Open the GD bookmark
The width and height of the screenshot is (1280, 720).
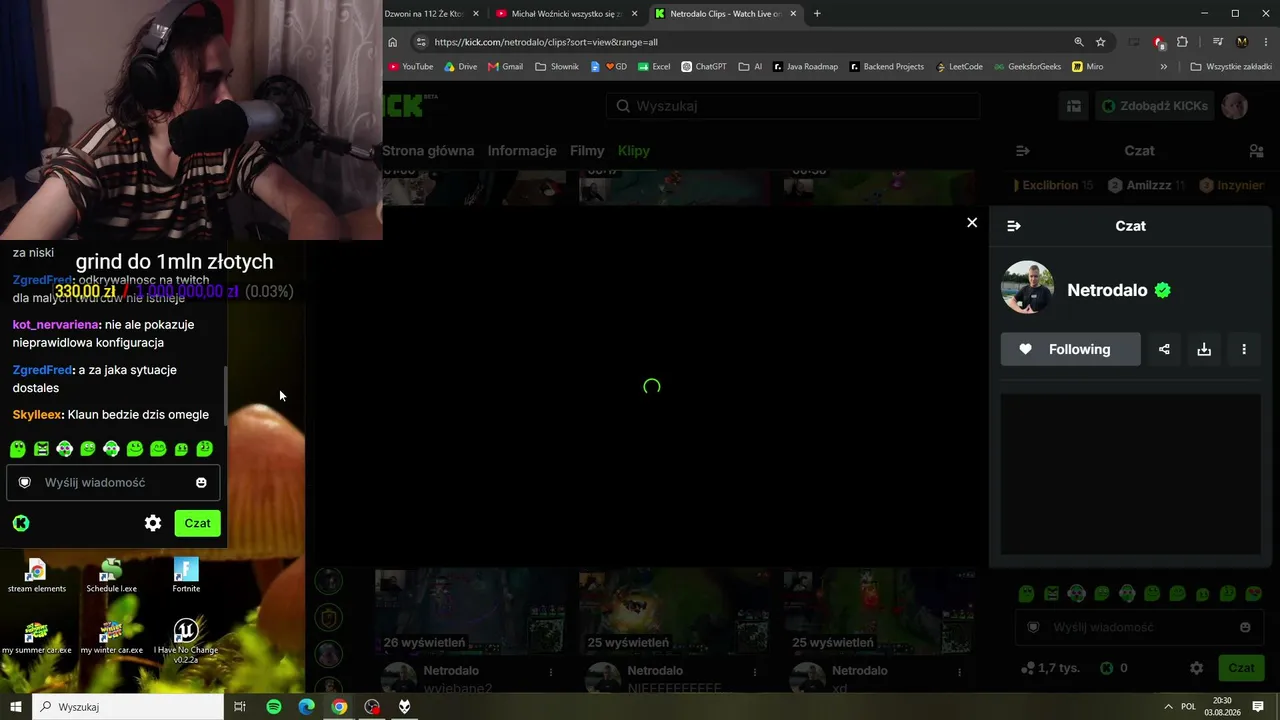click(609, 67)
